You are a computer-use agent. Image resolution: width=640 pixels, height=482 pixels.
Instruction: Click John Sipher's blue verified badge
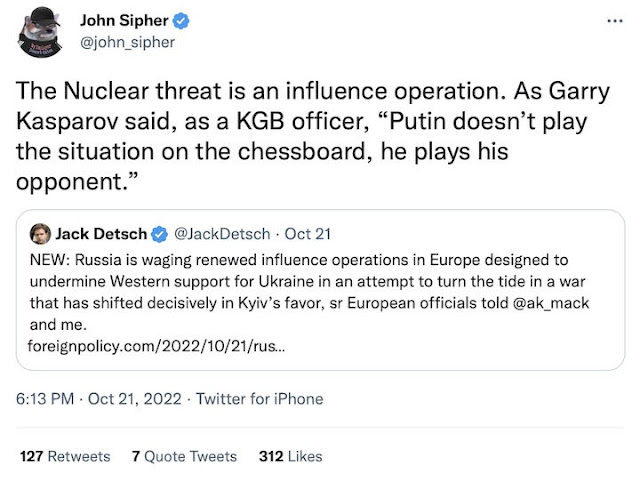point(185,20)
